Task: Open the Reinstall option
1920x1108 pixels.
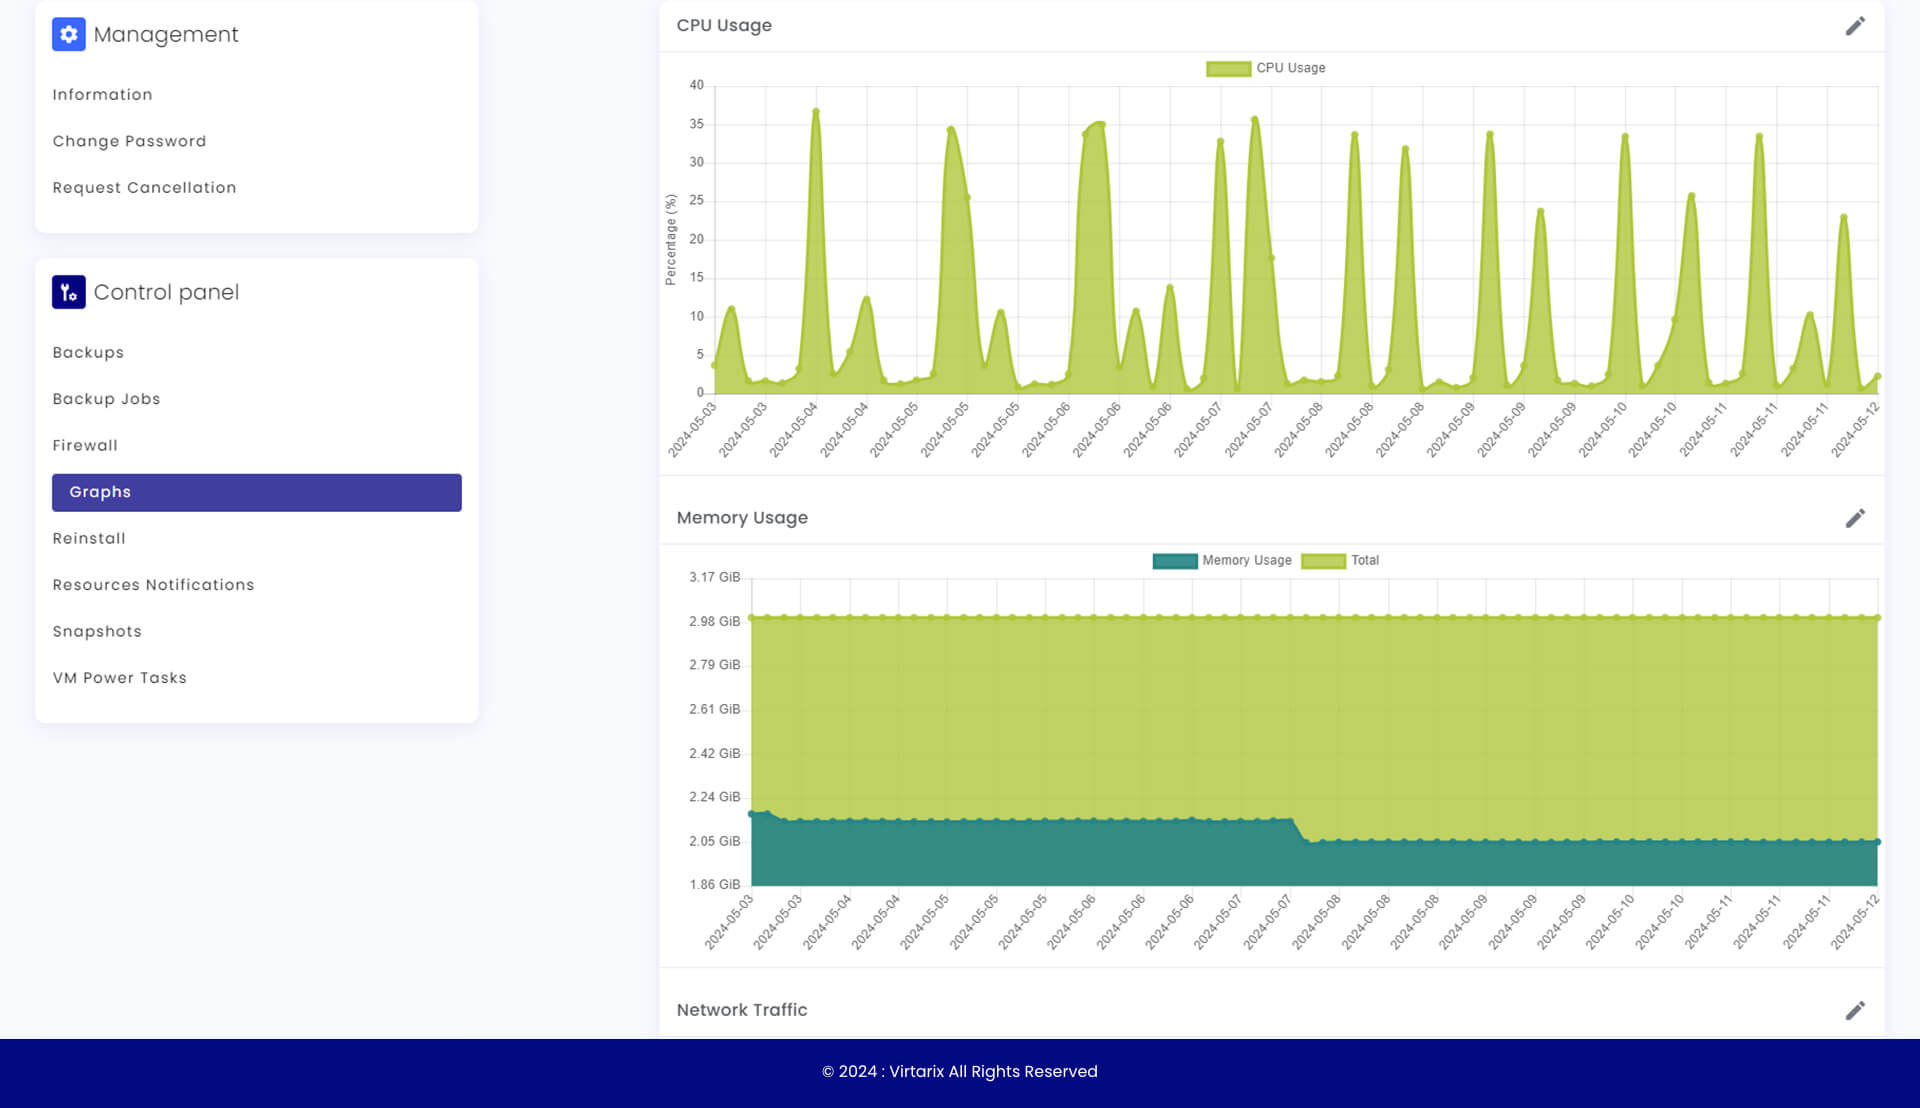Action: point(89,539)
